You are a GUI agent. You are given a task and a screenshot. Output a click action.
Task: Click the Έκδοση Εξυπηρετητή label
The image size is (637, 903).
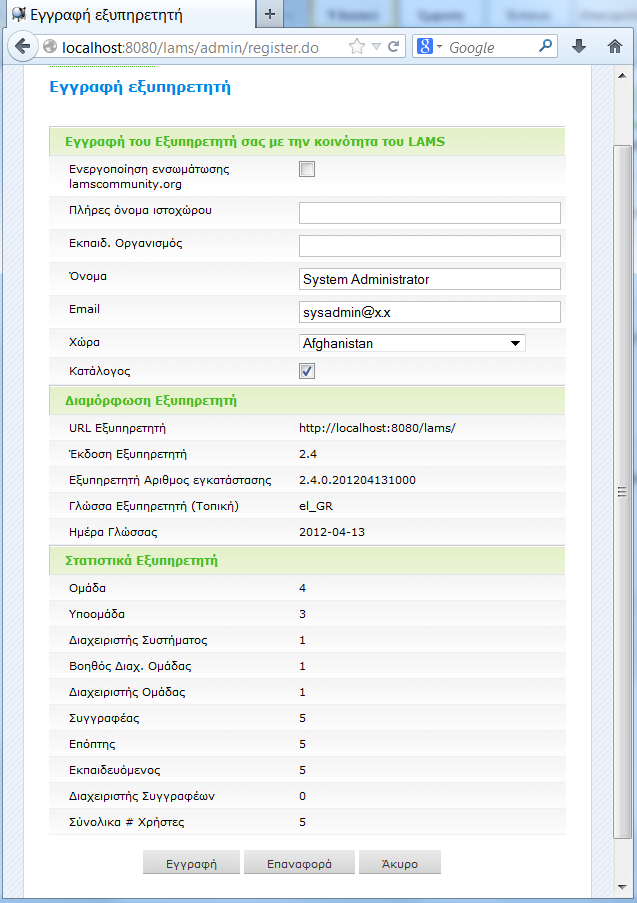(128, 454)
